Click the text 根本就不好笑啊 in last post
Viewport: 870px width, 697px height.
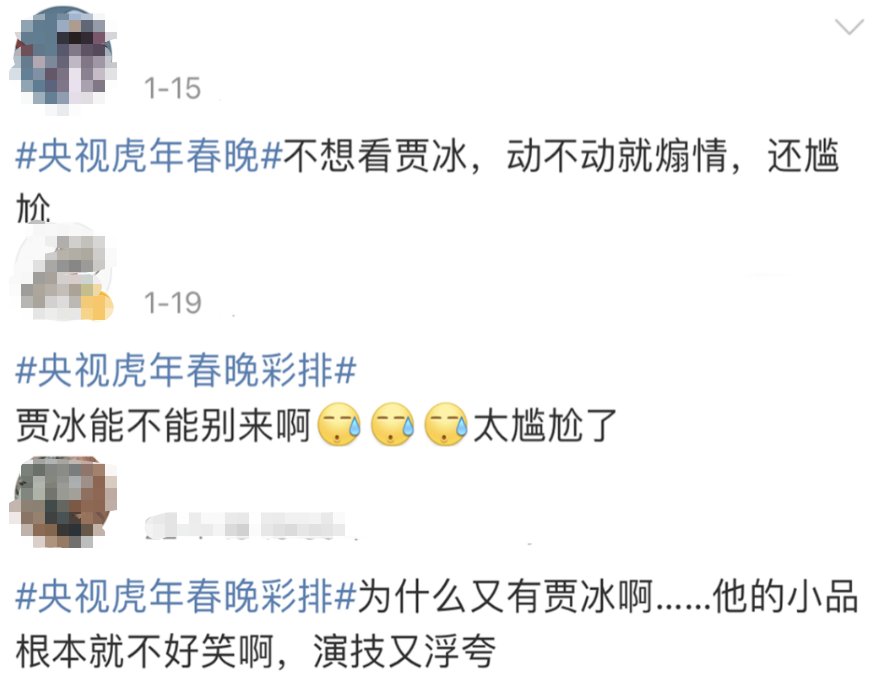click(x=144, y=651)
